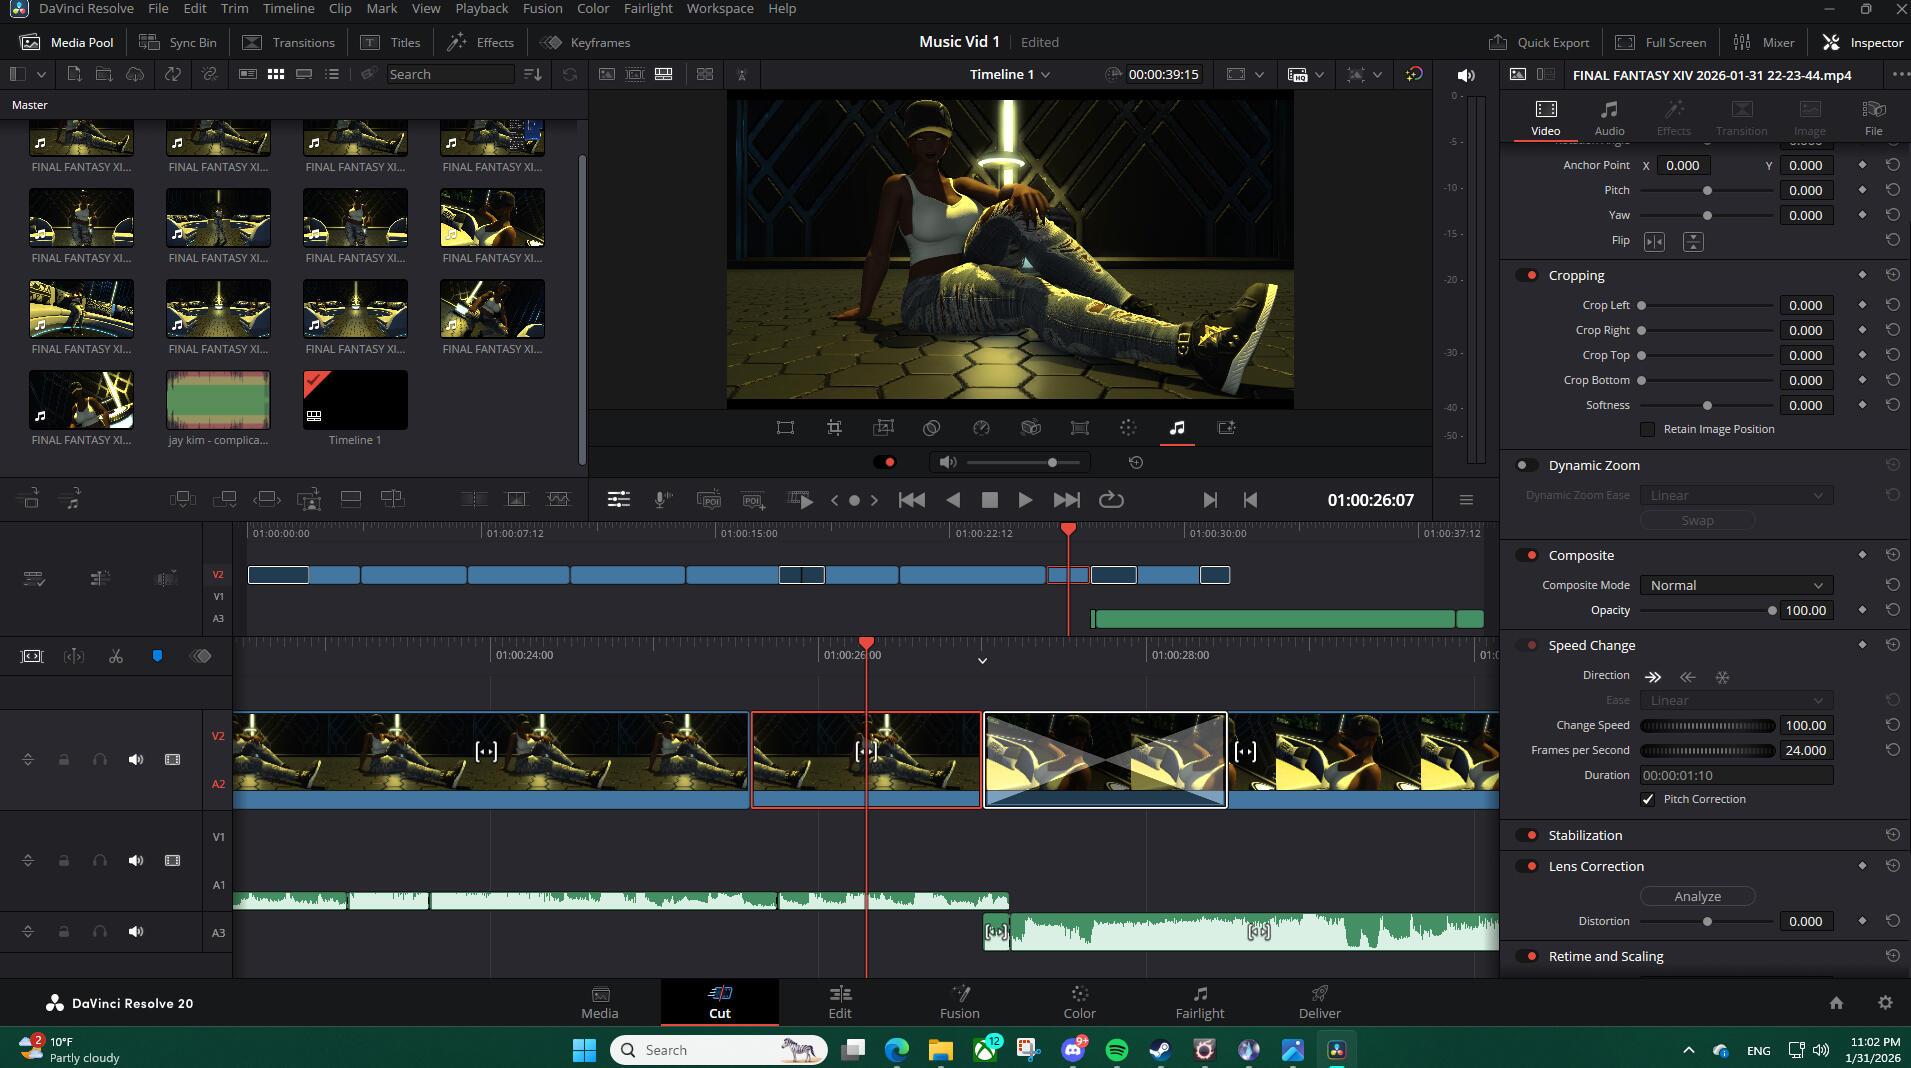The height and width of the screenshot is (1068, 1911).
Task: Switch media pool to list view
Action: (332, 74)
